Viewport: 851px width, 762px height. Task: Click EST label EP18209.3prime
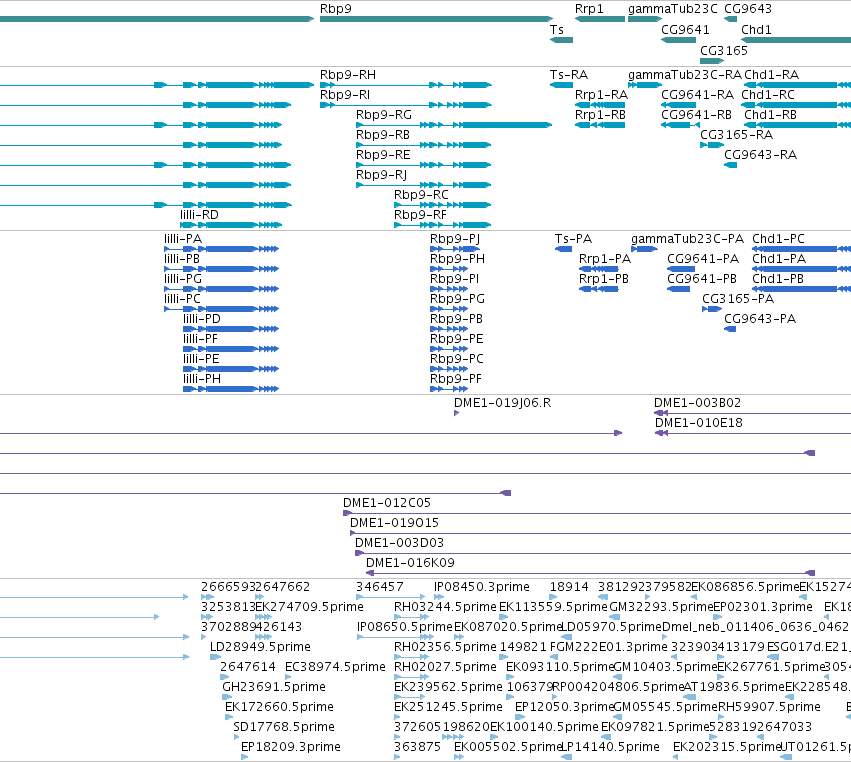tap(290, 747)
